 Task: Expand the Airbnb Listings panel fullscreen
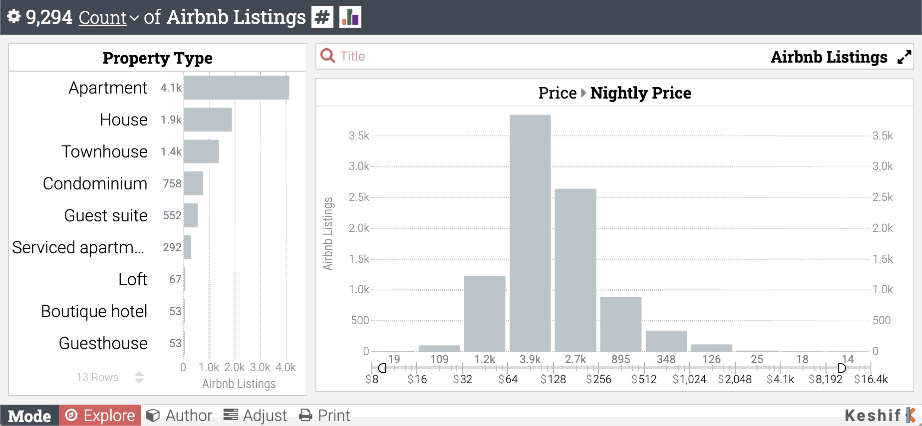(904, 57)
